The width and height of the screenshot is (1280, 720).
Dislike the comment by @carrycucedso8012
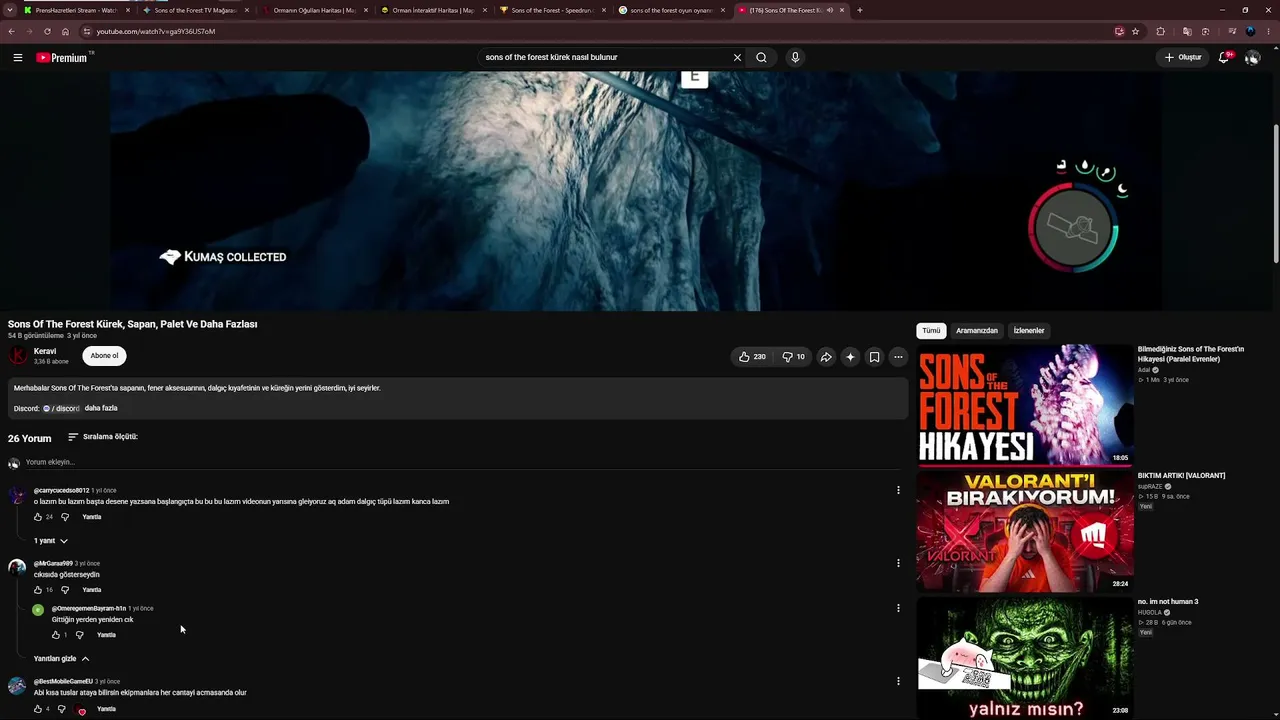pyautogui.click(x=65, y=517)
